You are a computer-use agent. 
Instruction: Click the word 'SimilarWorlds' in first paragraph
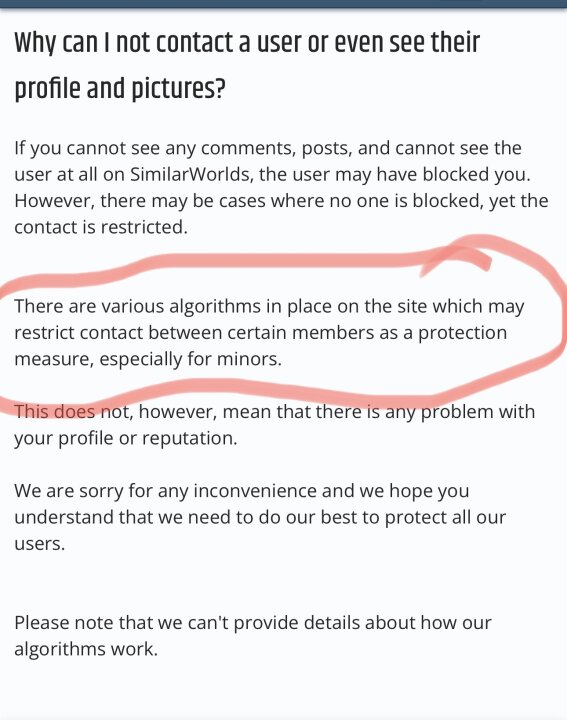(x=191, y=174)
